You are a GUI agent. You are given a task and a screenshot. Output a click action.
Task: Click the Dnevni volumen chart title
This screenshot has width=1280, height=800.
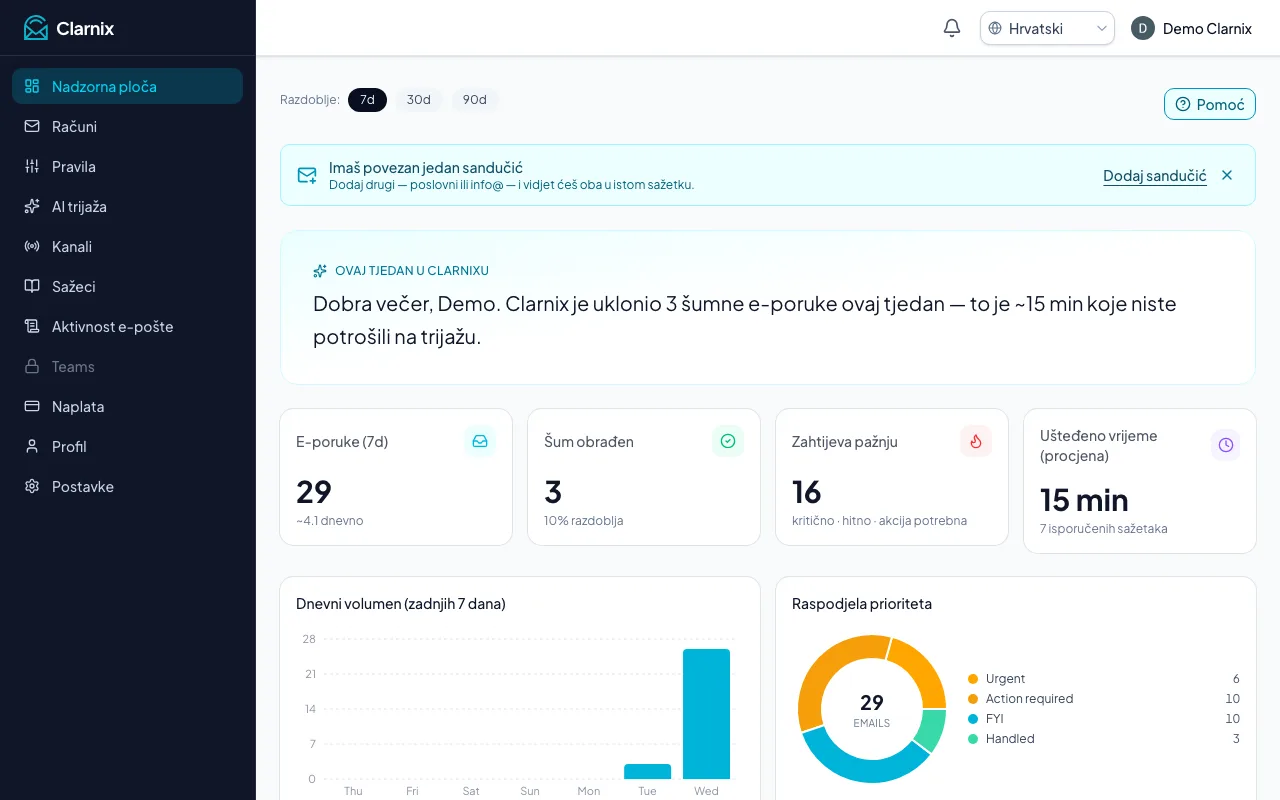(x=401, y=604)
